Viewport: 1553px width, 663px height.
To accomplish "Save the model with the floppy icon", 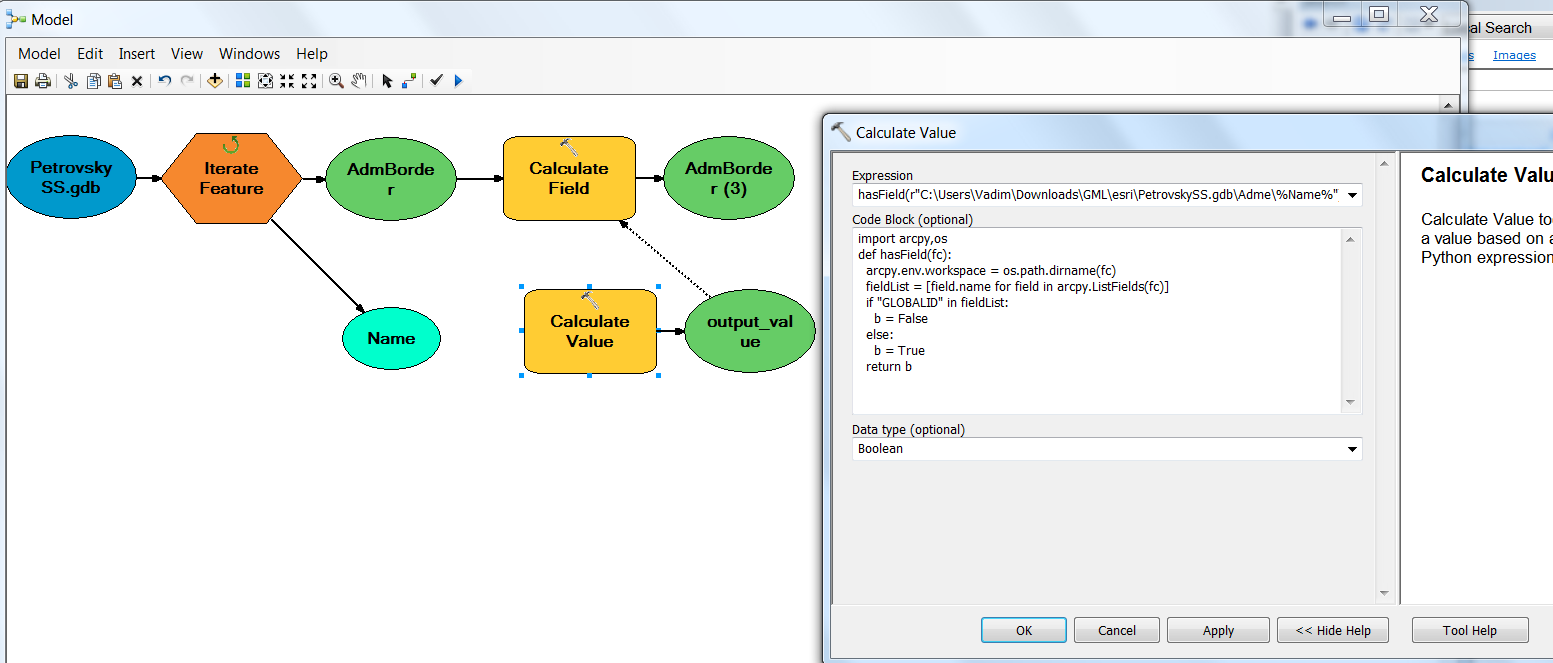I will coord(21,81).
